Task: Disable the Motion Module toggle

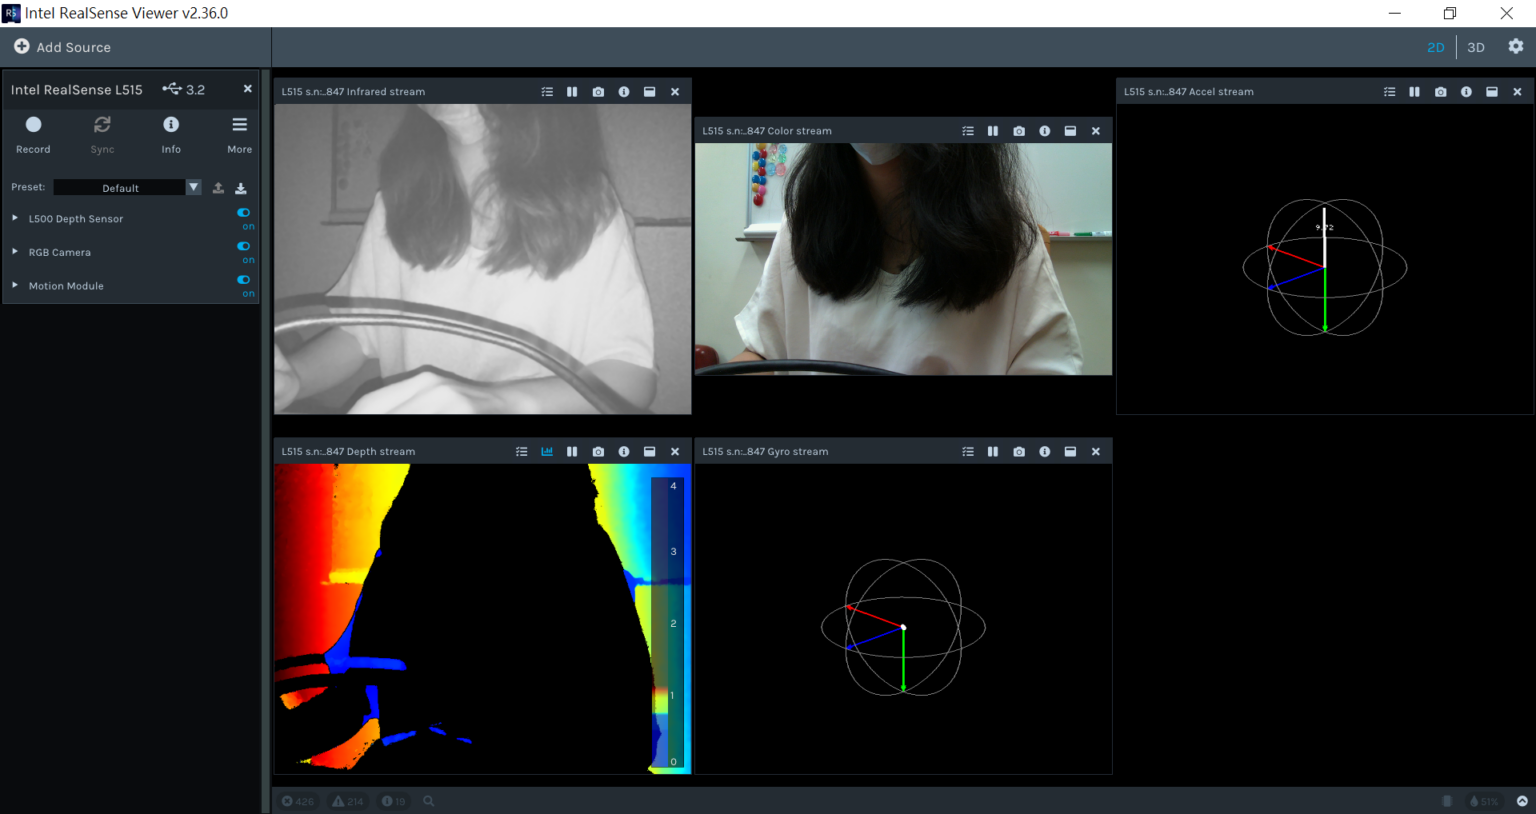Action: point(244,280)
